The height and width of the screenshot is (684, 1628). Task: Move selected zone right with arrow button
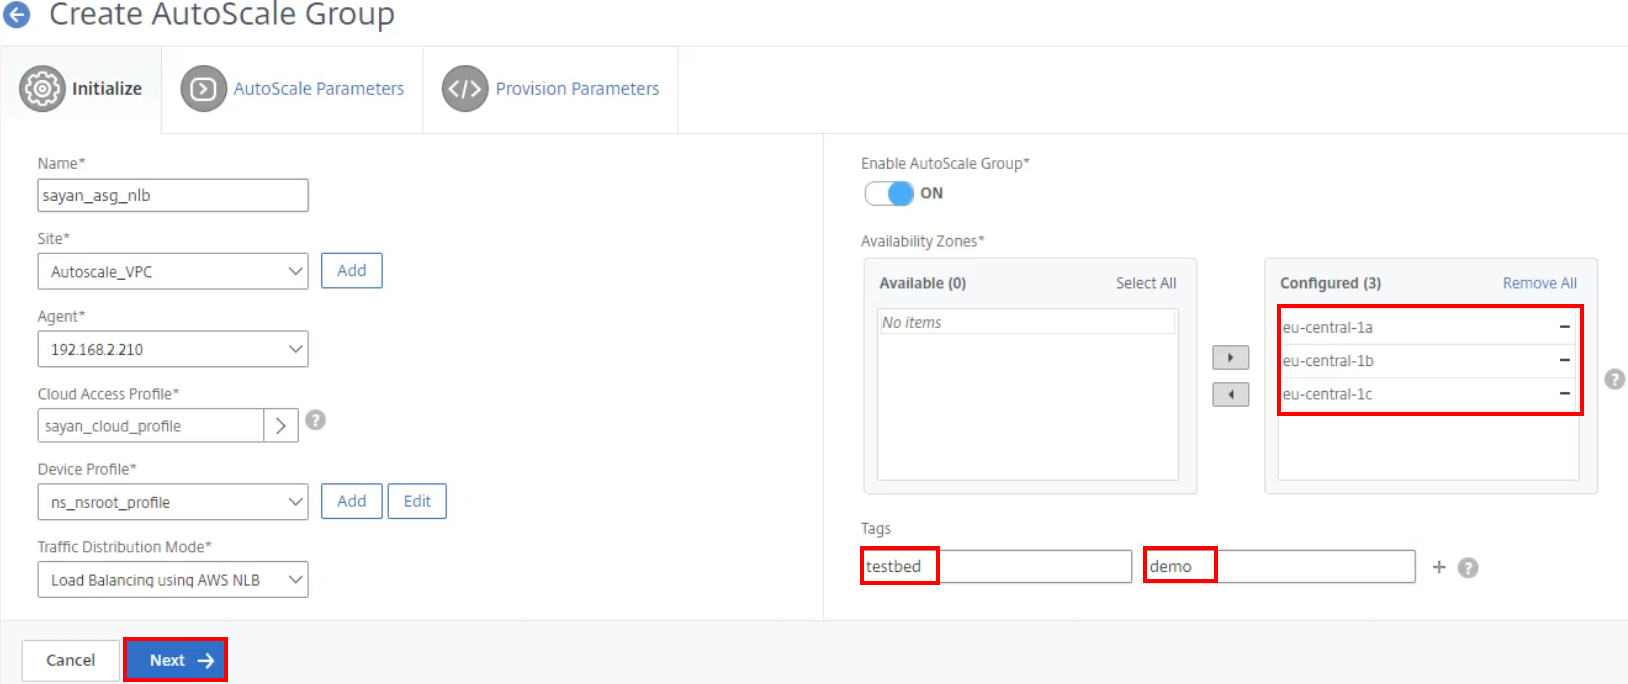tap(1231, 357)
